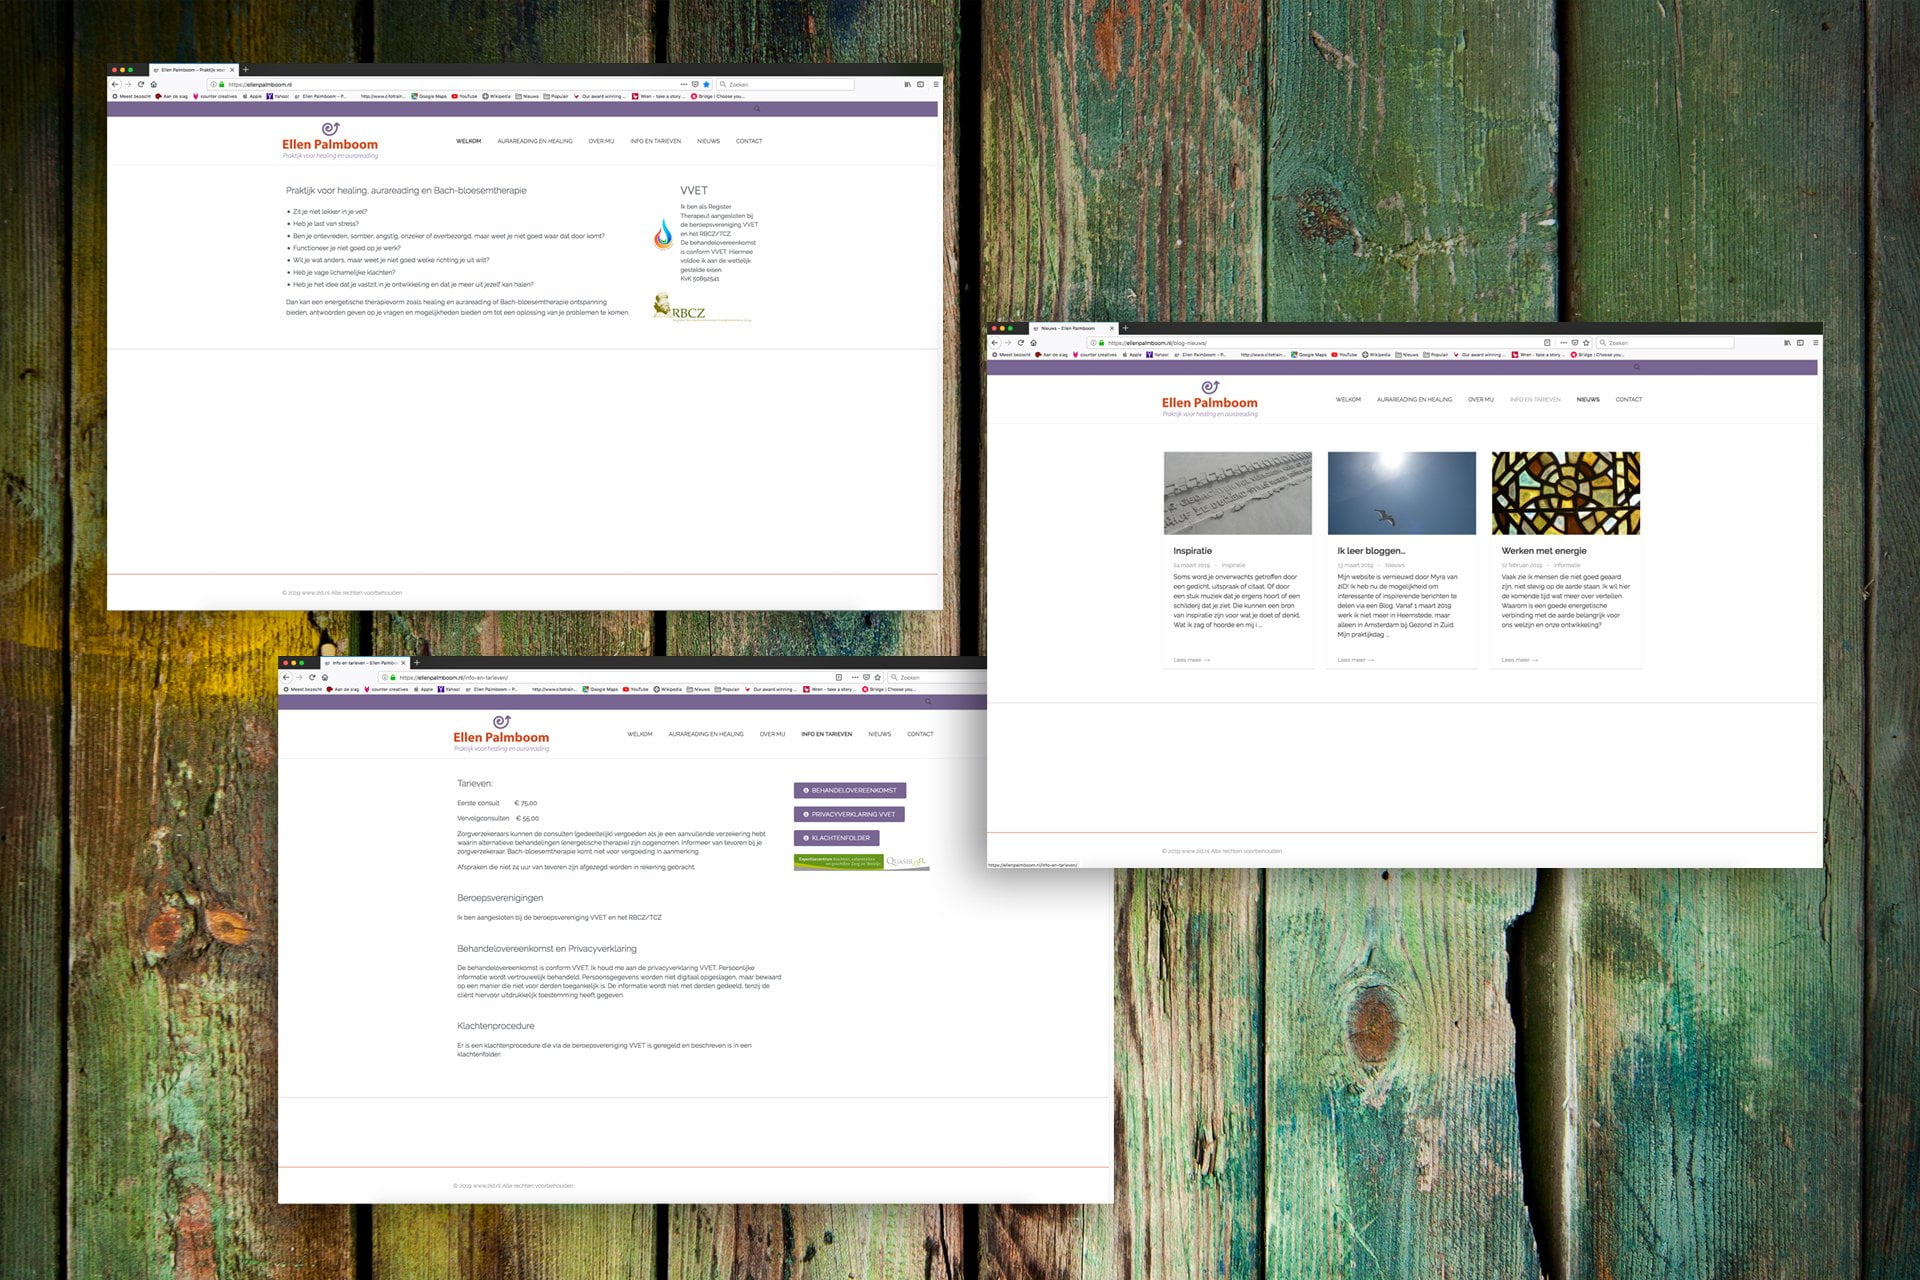1920x1280 pixels.
Task: Click back arrow in the top-left Welkom window
Action: tap(115, 85)
